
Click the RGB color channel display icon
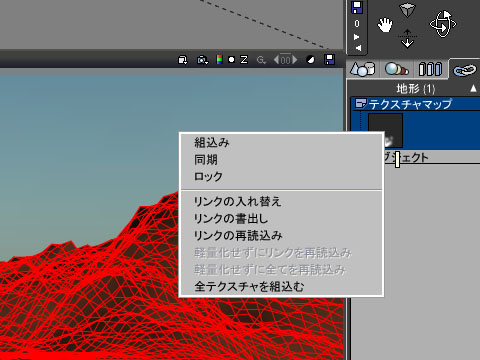219,60
